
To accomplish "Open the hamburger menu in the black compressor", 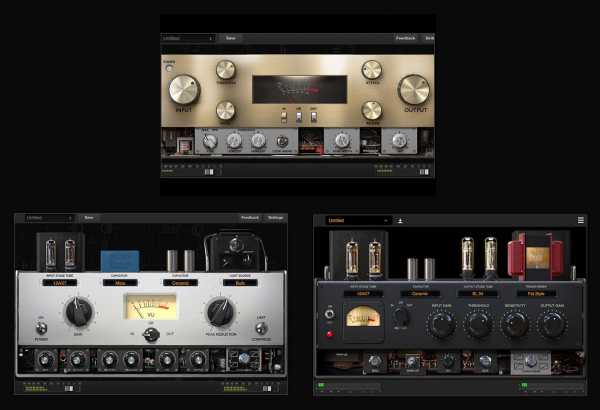I will (581, 220).
